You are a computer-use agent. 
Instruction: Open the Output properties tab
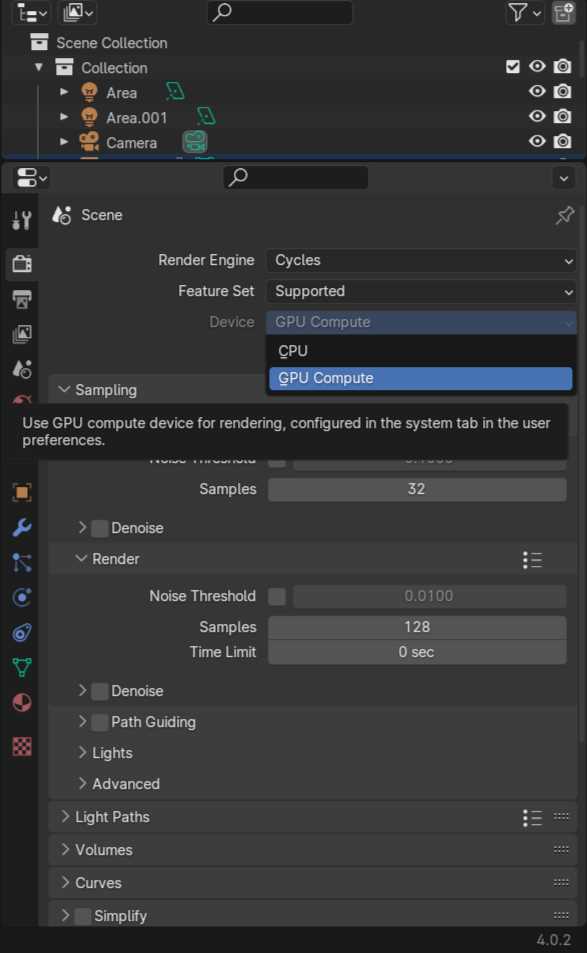pos(22,299)
